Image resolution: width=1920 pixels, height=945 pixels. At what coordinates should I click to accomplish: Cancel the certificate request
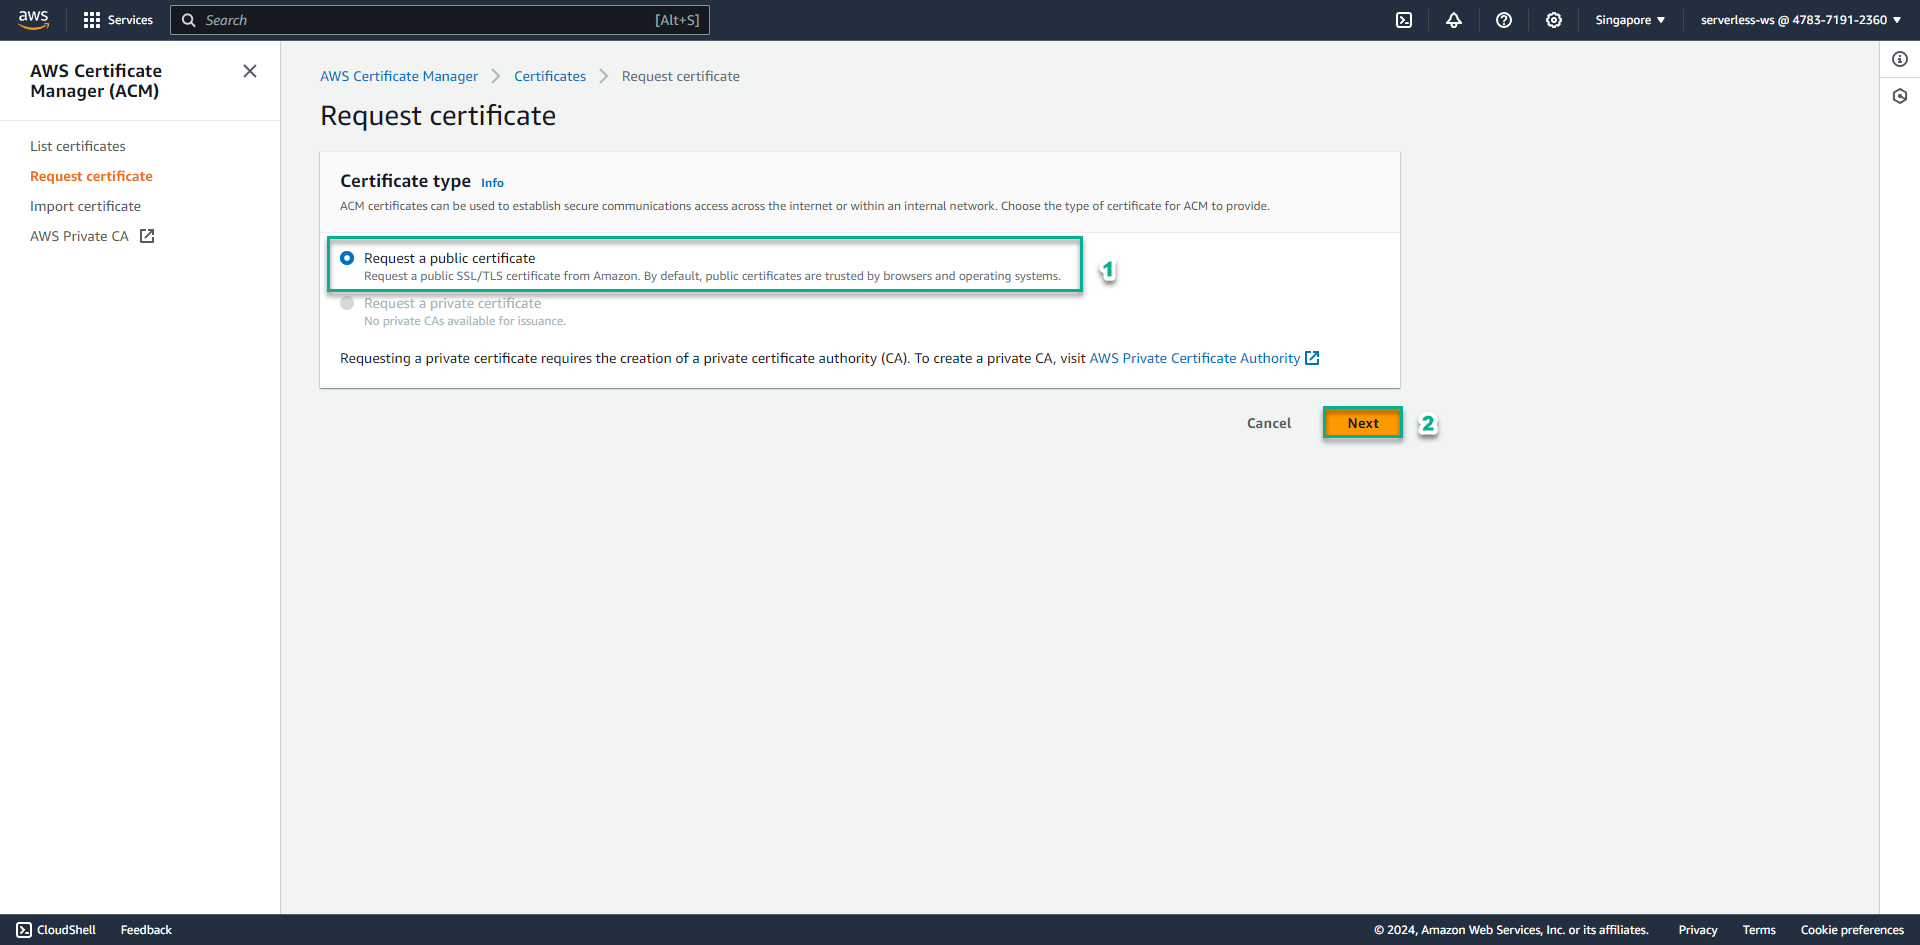coord(1269,423)
